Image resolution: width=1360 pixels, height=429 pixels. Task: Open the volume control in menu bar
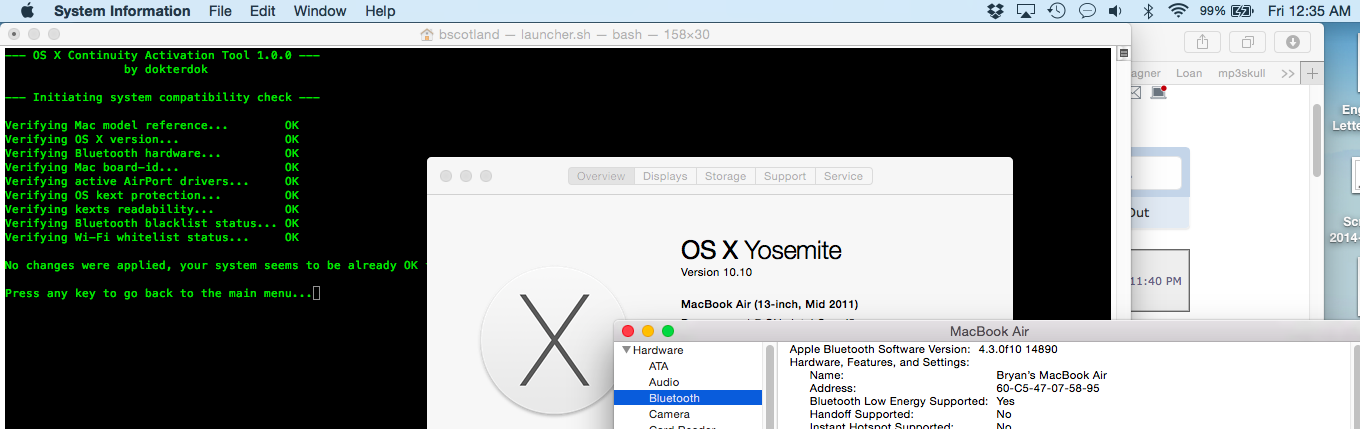coord(1116,11)
